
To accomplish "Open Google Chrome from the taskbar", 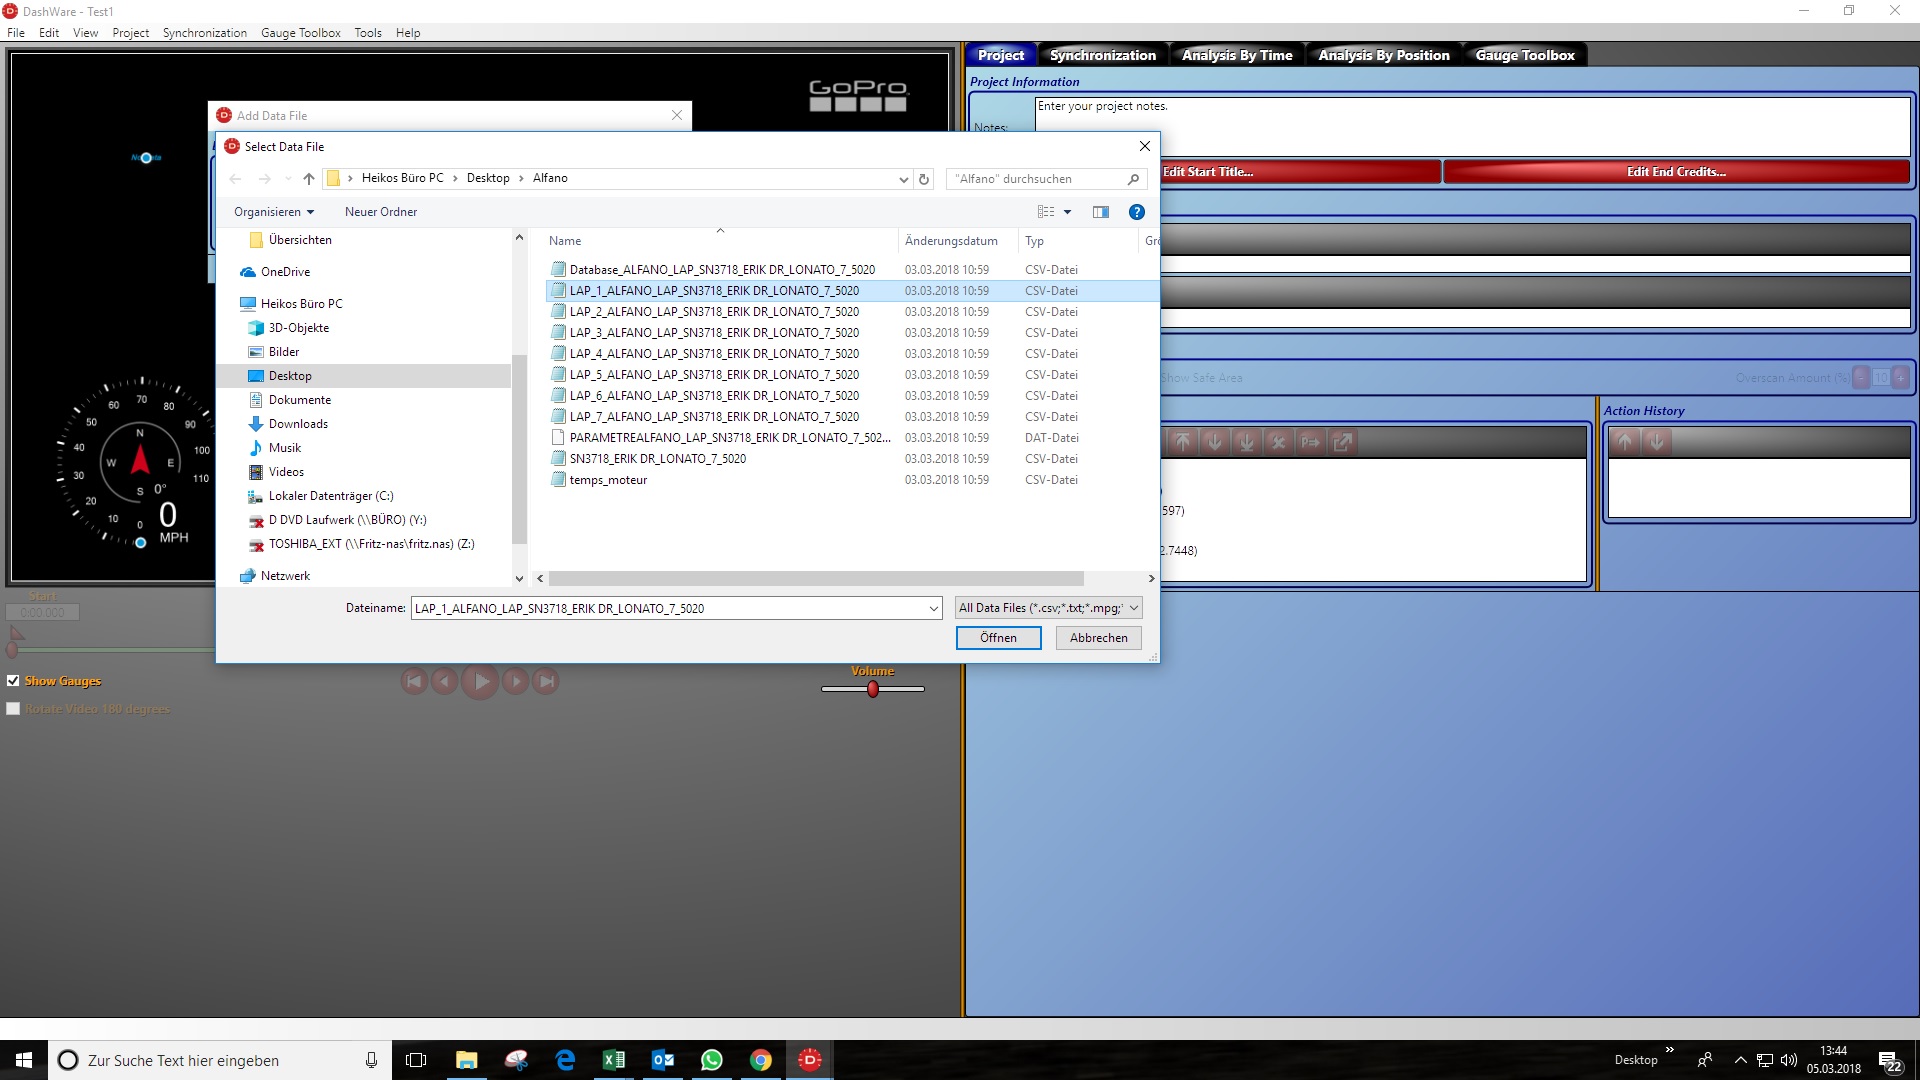I will coord(761,1060).
